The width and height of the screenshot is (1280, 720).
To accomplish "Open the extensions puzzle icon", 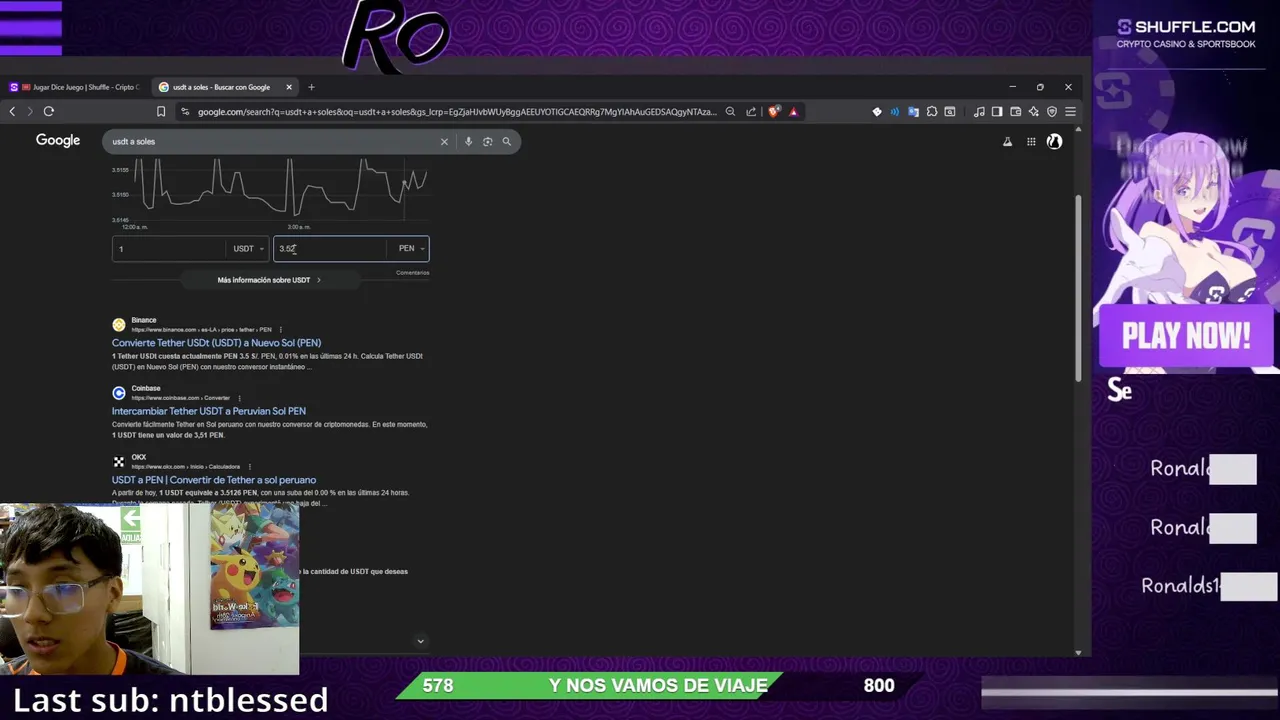I will coord(931,112).
